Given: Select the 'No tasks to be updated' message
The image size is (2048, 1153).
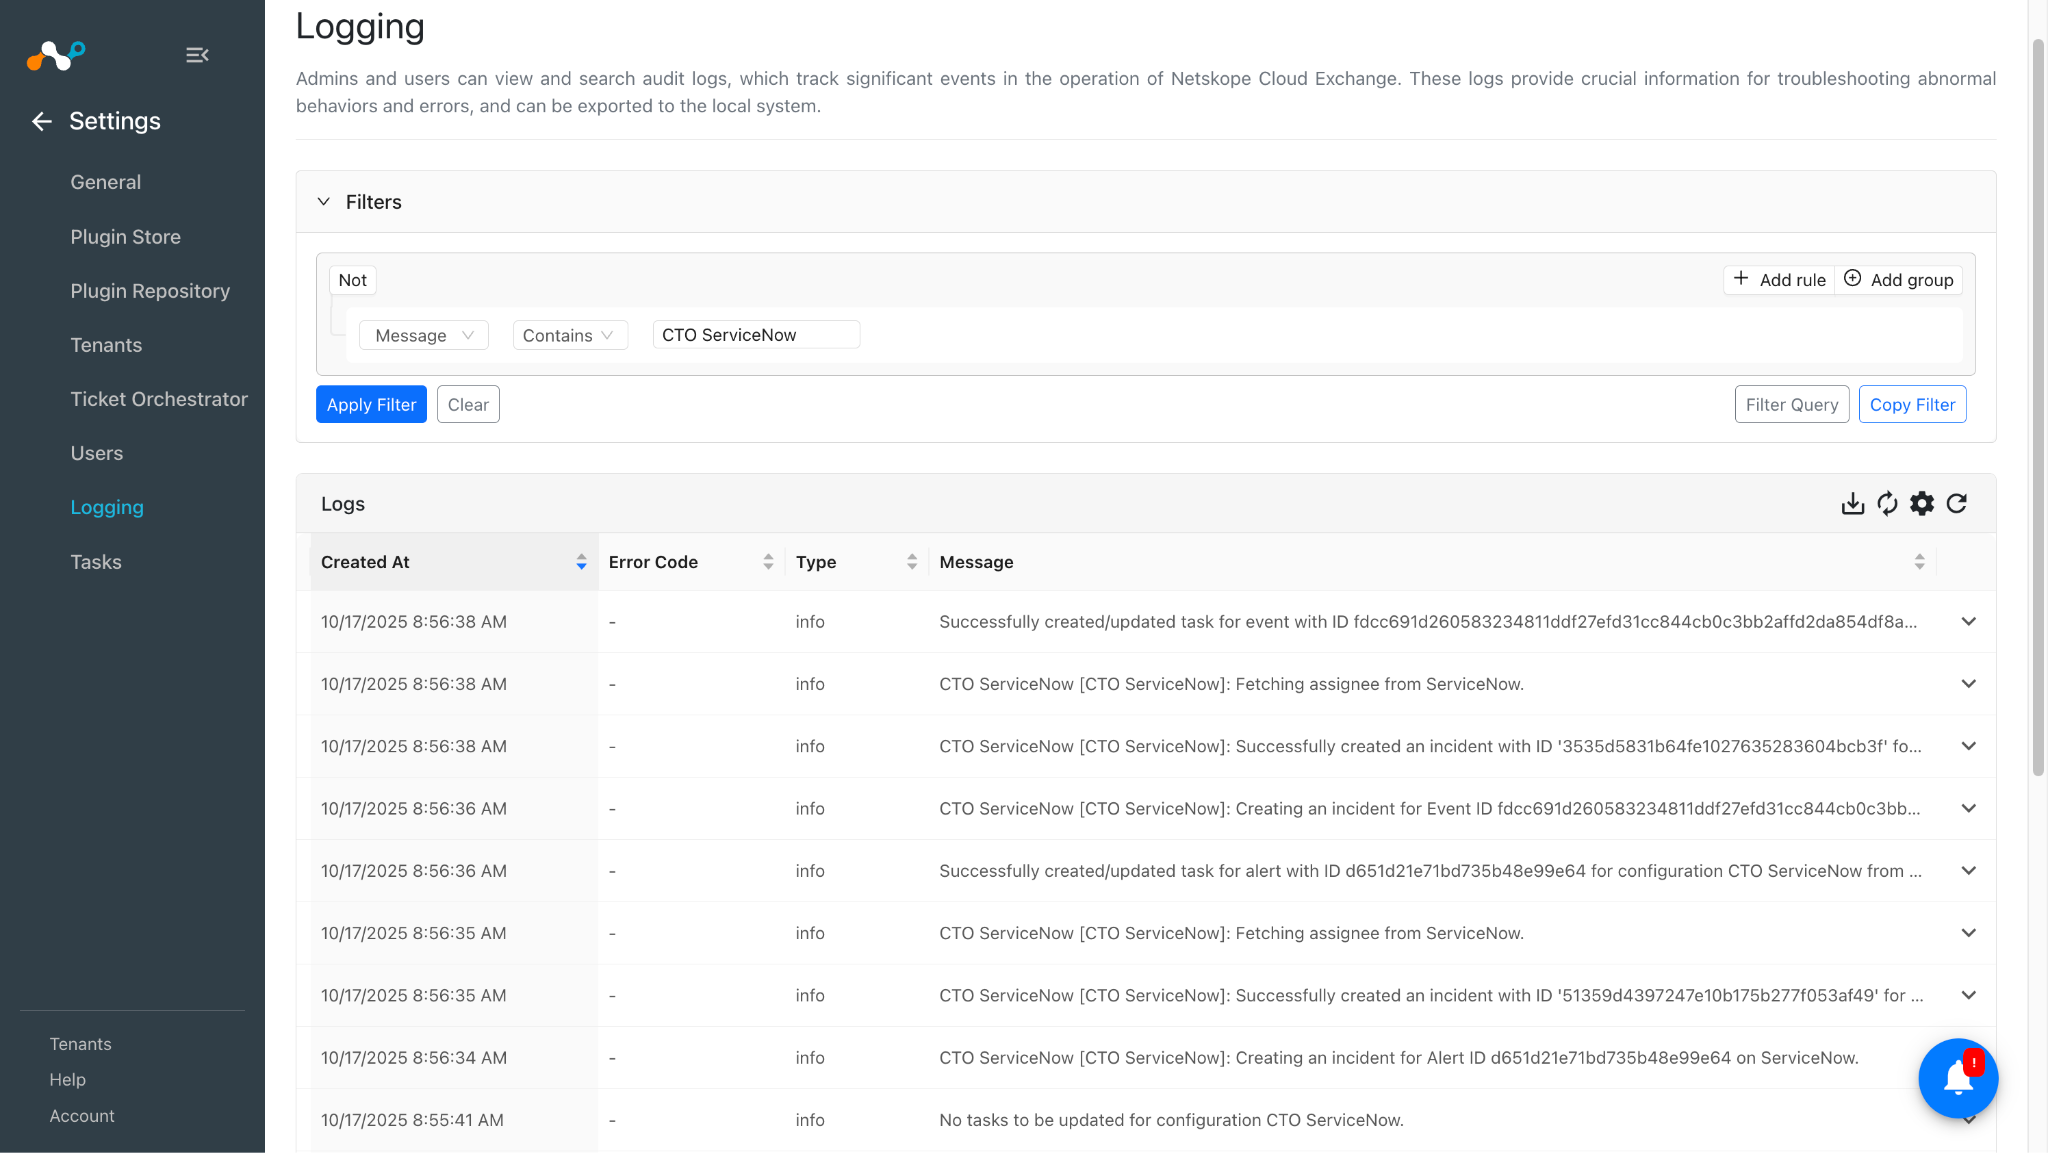Looking at the screenshot, I should click(1171, 1120).
